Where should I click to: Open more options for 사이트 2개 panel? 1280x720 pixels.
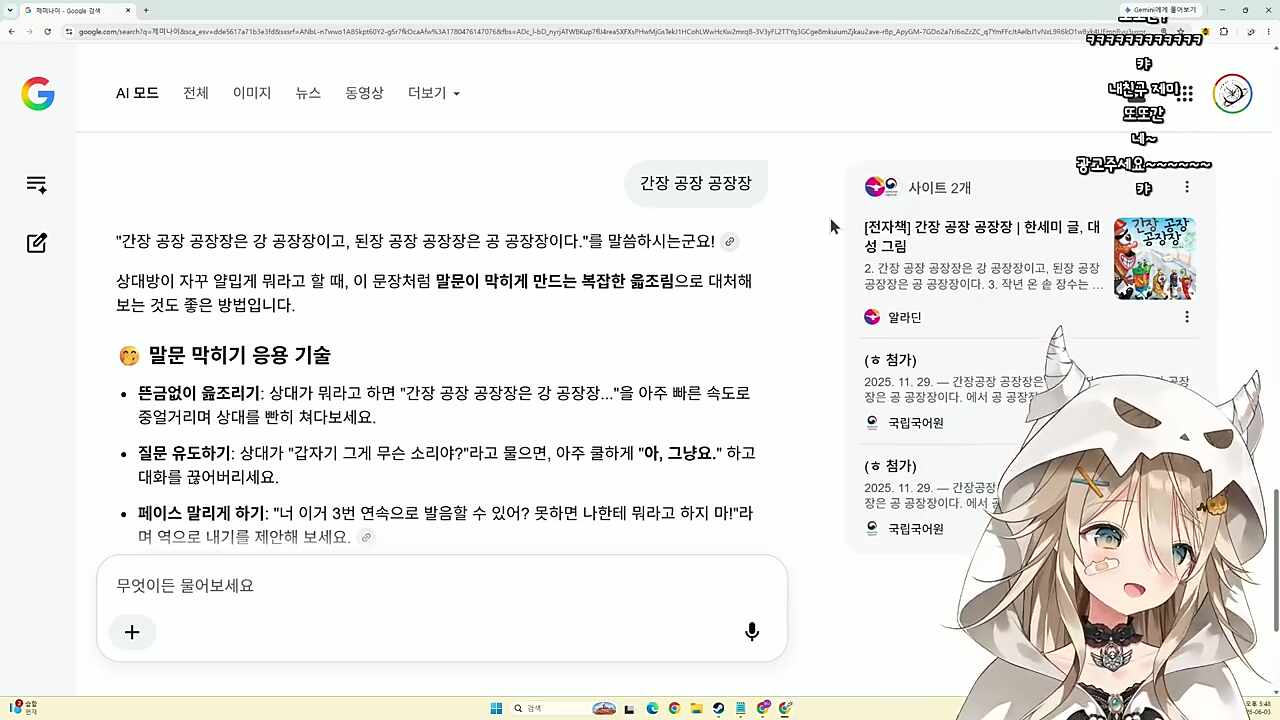[1187, 187]
